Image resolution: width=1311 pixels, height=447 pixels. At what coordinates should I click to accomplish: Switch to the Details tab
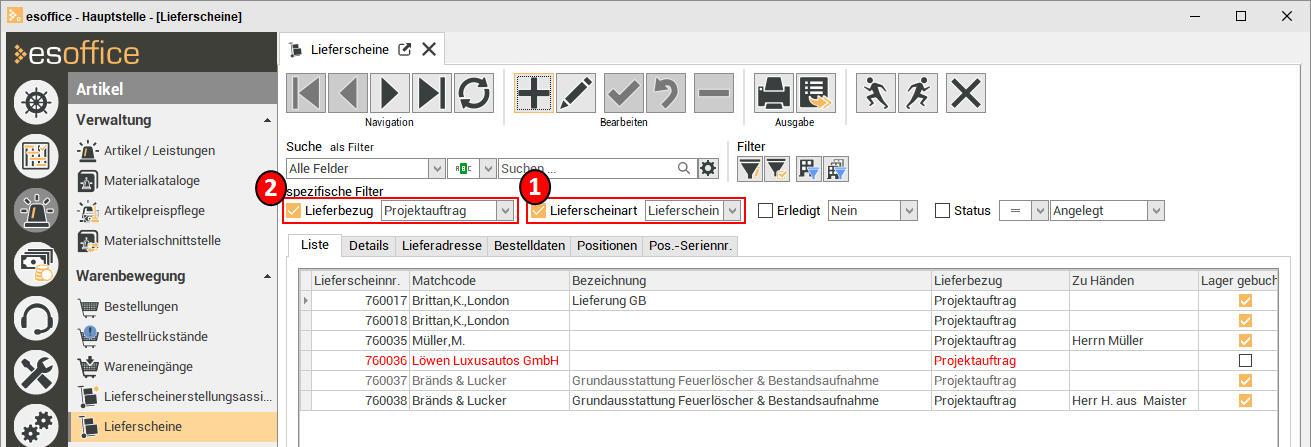tap(369, 245)
